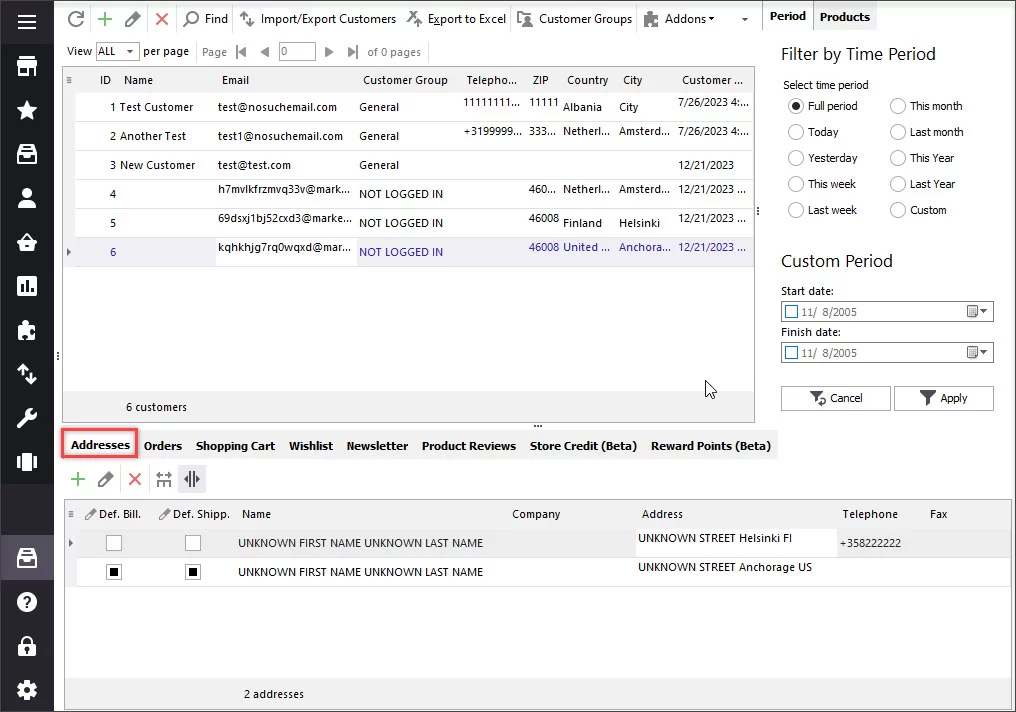Open the addons puzzle sidebar icon
The height and width of the screenshot is (712, 1016).
click(27, 330)
